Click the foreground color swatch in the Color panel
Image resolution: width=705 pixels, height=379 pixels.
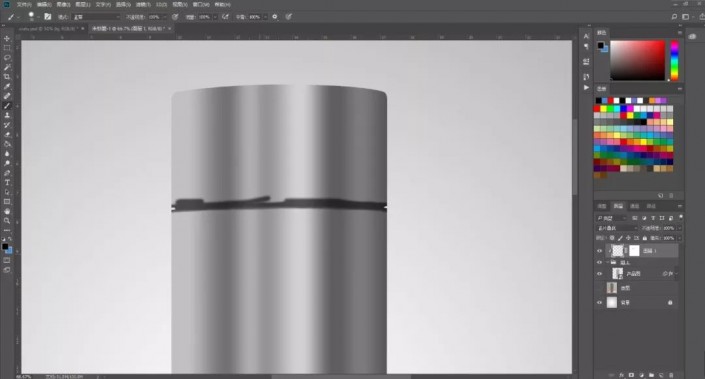pos(600,45)
